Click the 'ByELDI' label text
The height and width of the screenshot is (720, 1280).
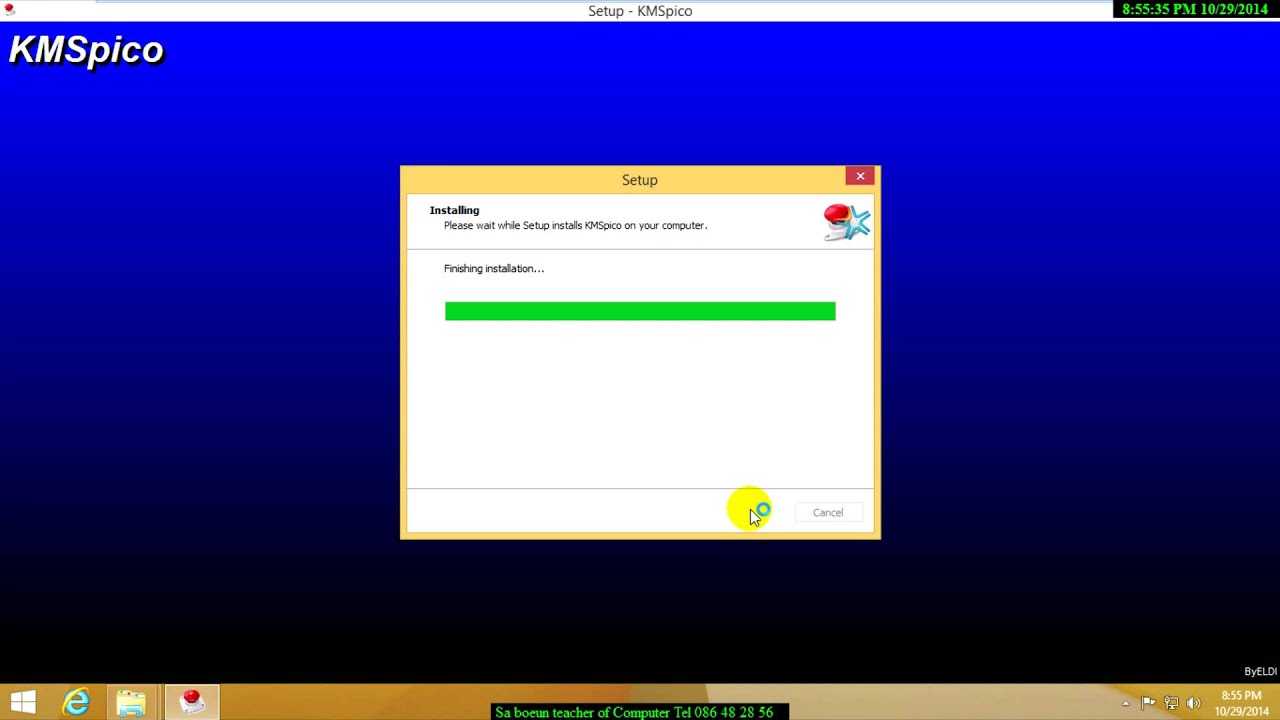(1260, 672)
